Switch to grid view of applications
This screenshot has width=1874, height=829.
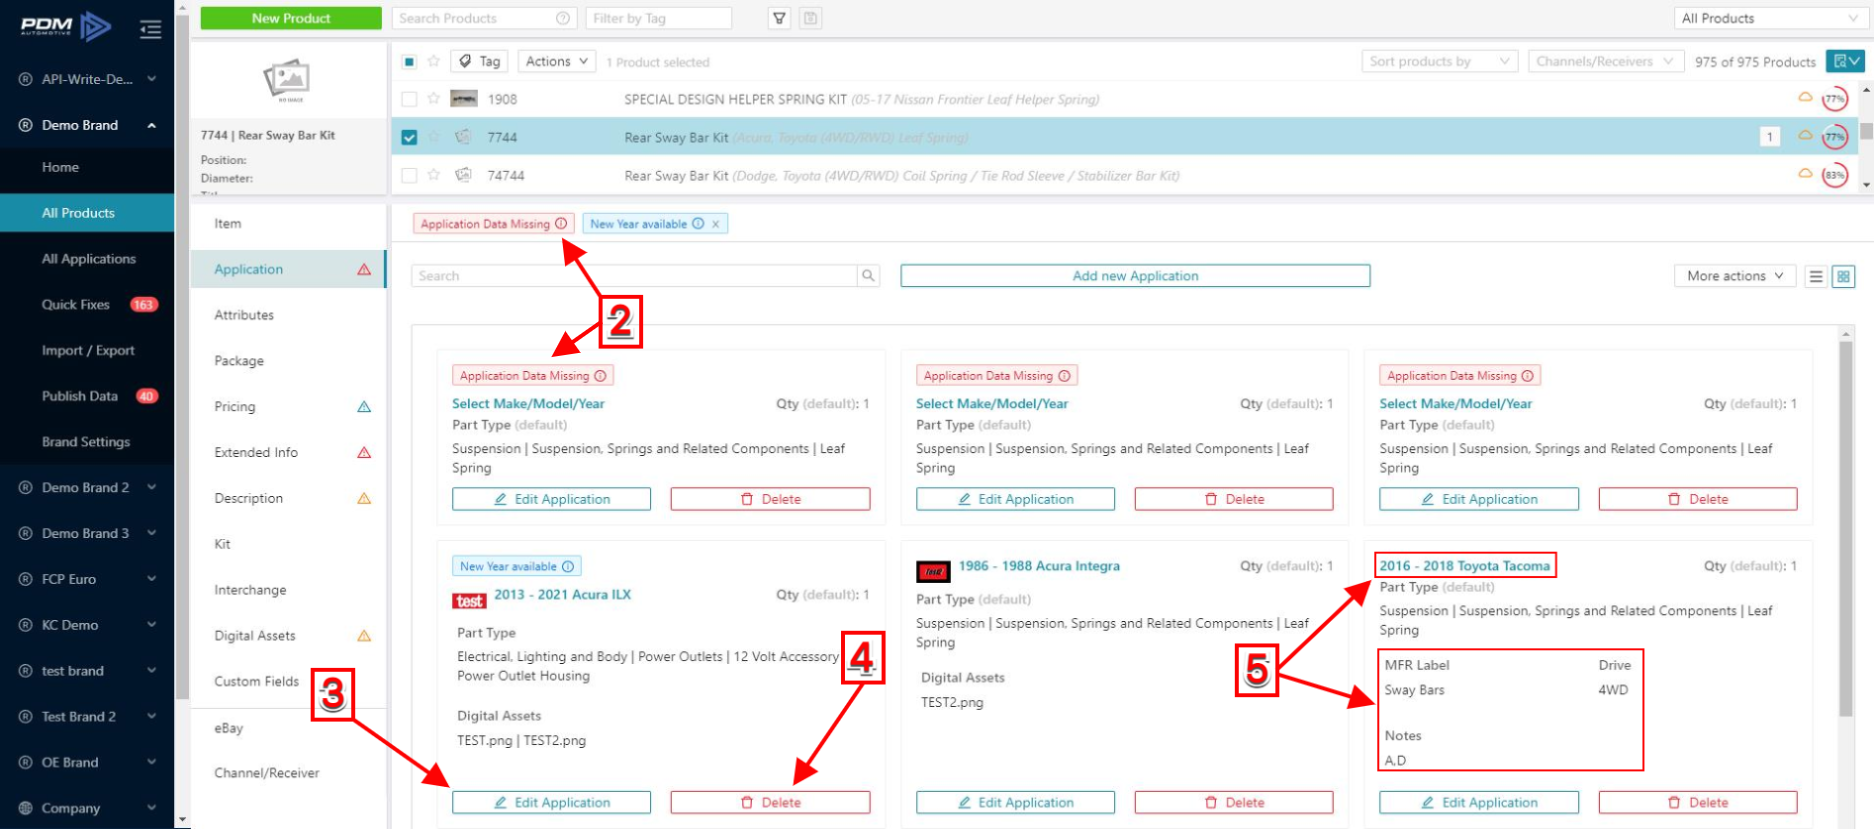(1843, 276)
